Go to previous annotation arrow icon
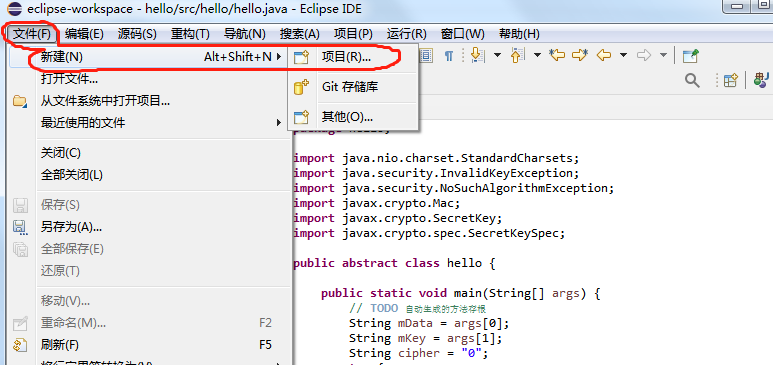Viewport: 773px width, 365px height. 517,55
